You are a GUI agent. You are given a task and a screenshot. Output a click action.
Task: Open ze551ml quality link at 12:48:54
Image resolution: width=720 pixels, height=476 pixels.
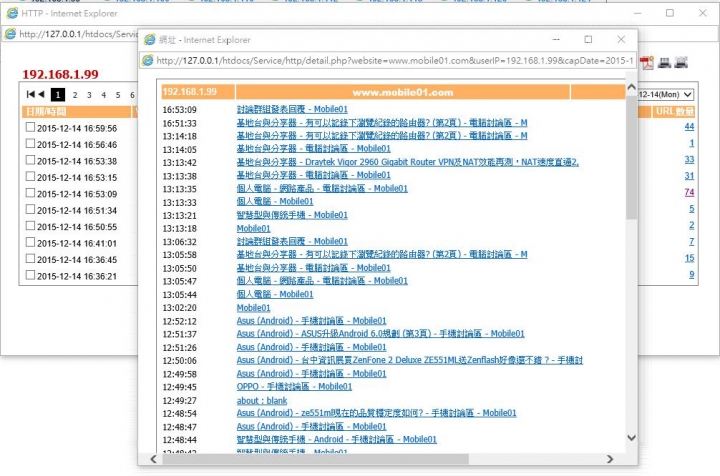pyautogui.click(x=376, y=413)
